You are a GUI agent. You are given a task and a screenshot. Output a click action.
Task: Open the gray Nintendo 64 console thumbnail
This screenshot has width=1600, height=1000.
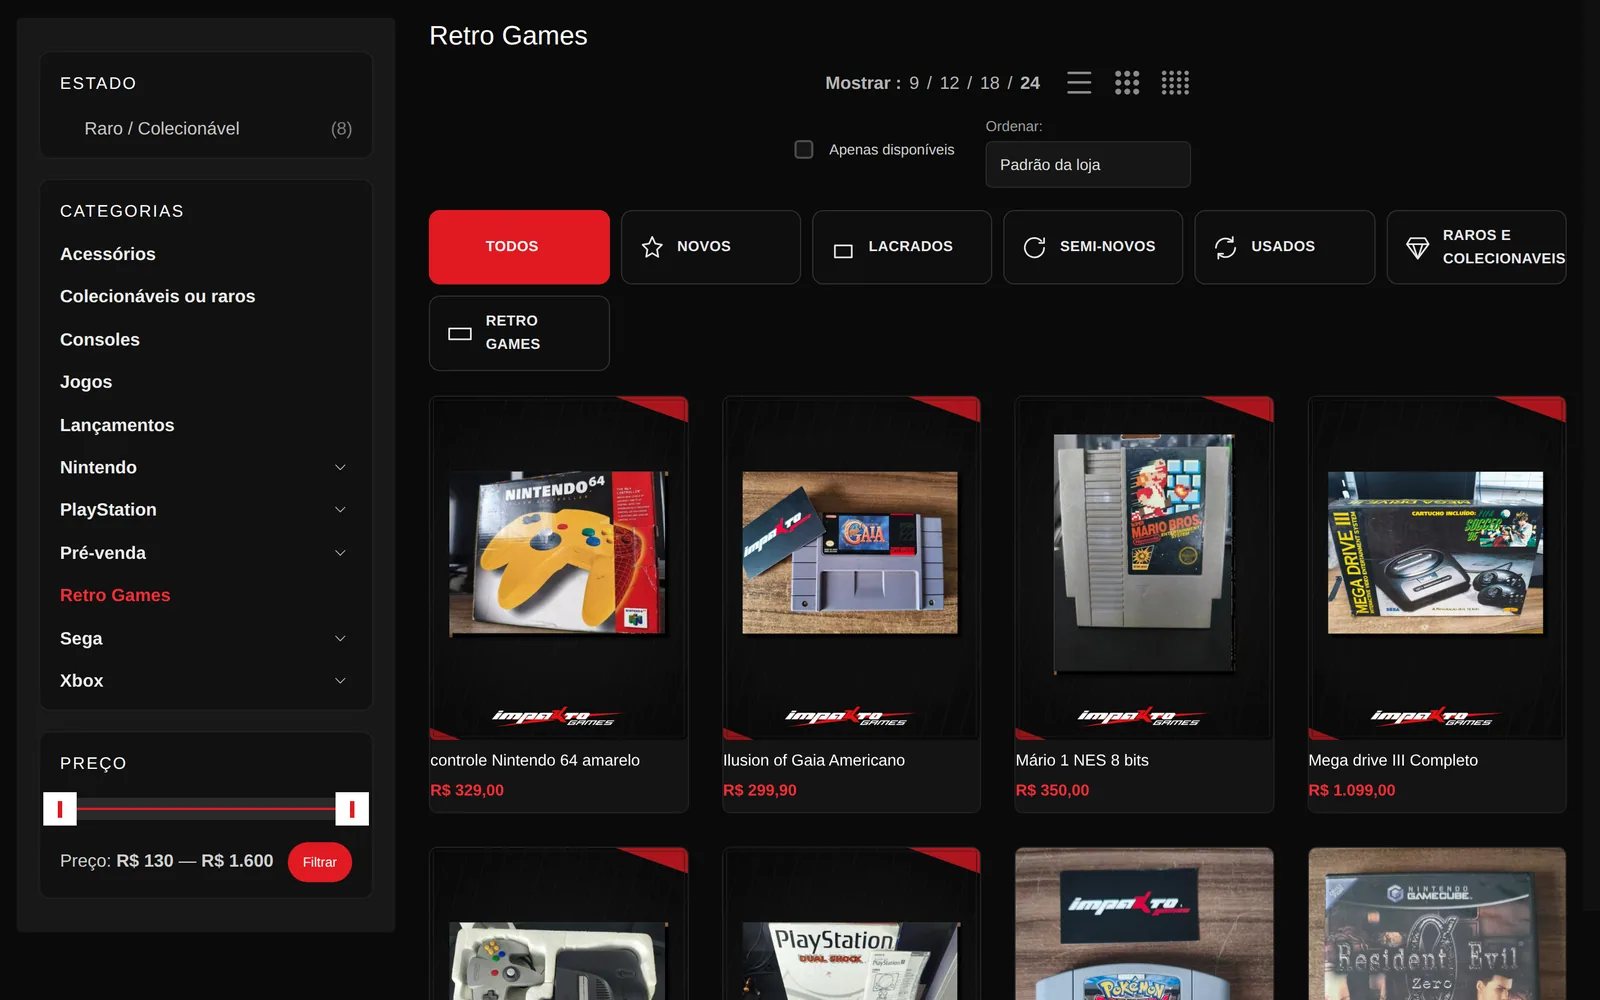click(x=559, y=924)
